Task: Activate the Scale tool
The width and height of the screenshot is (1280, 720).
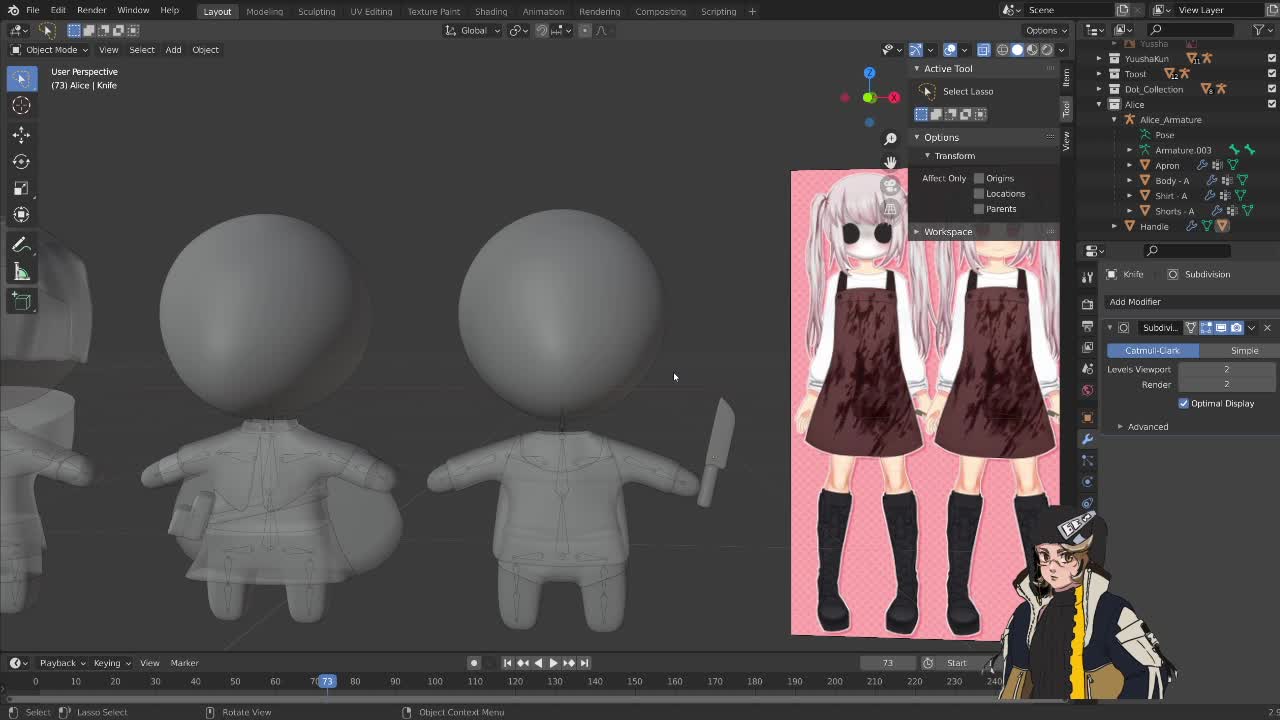Action: click(21, 188)
